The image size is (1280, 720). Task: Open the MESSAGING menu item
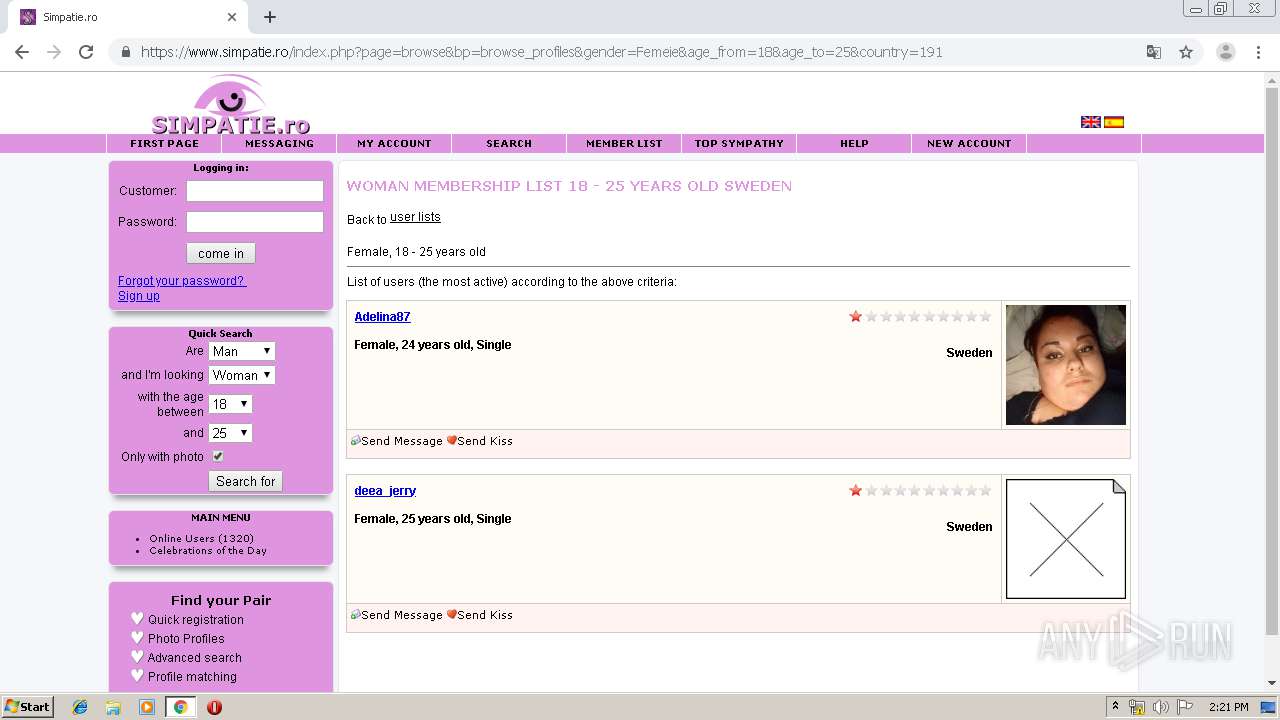tap(279, 143)
